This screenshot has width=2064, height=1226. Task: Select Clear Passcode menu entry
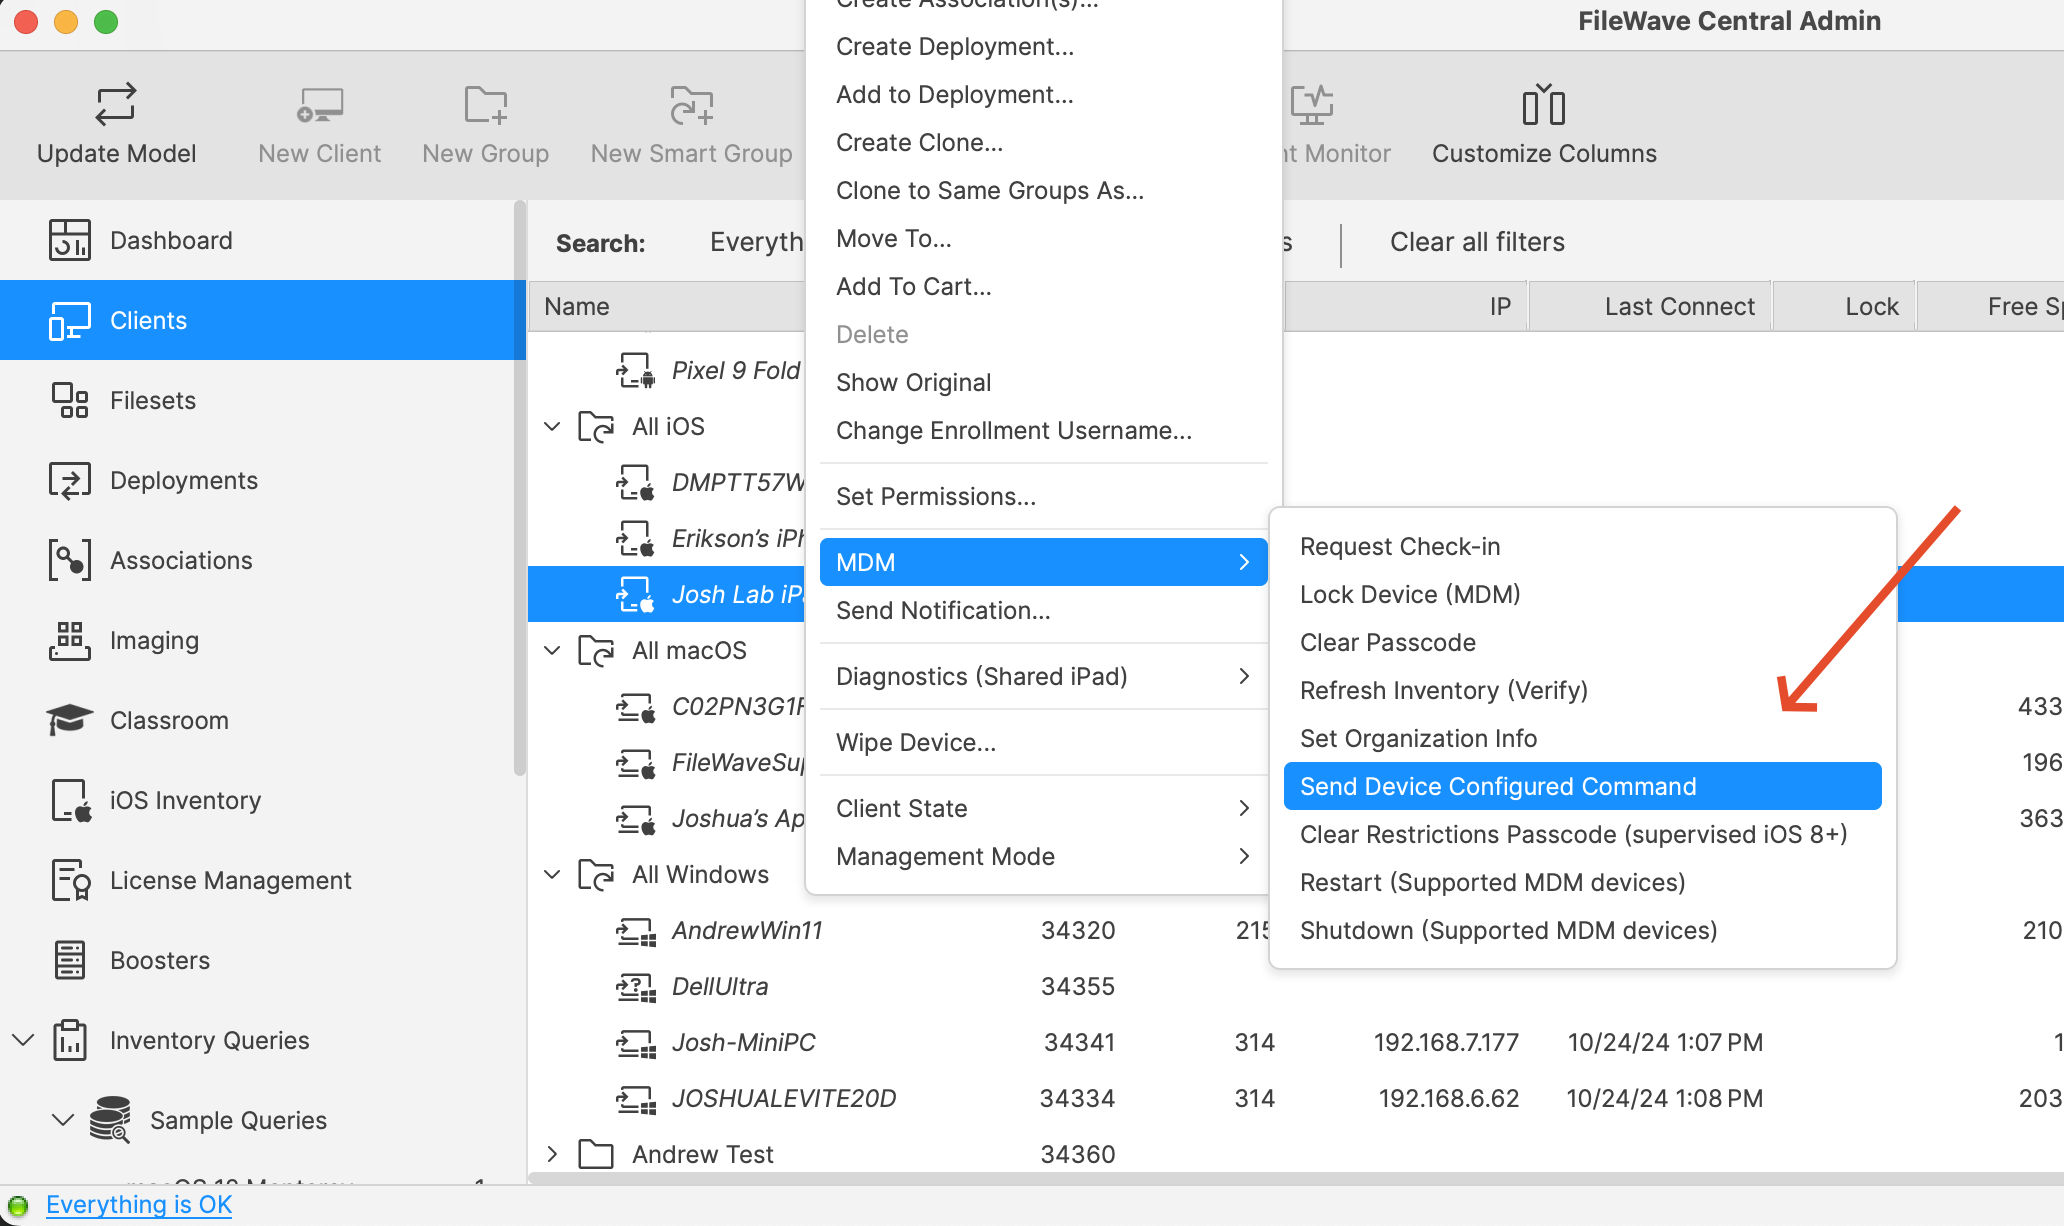(x=1582, y=643)
